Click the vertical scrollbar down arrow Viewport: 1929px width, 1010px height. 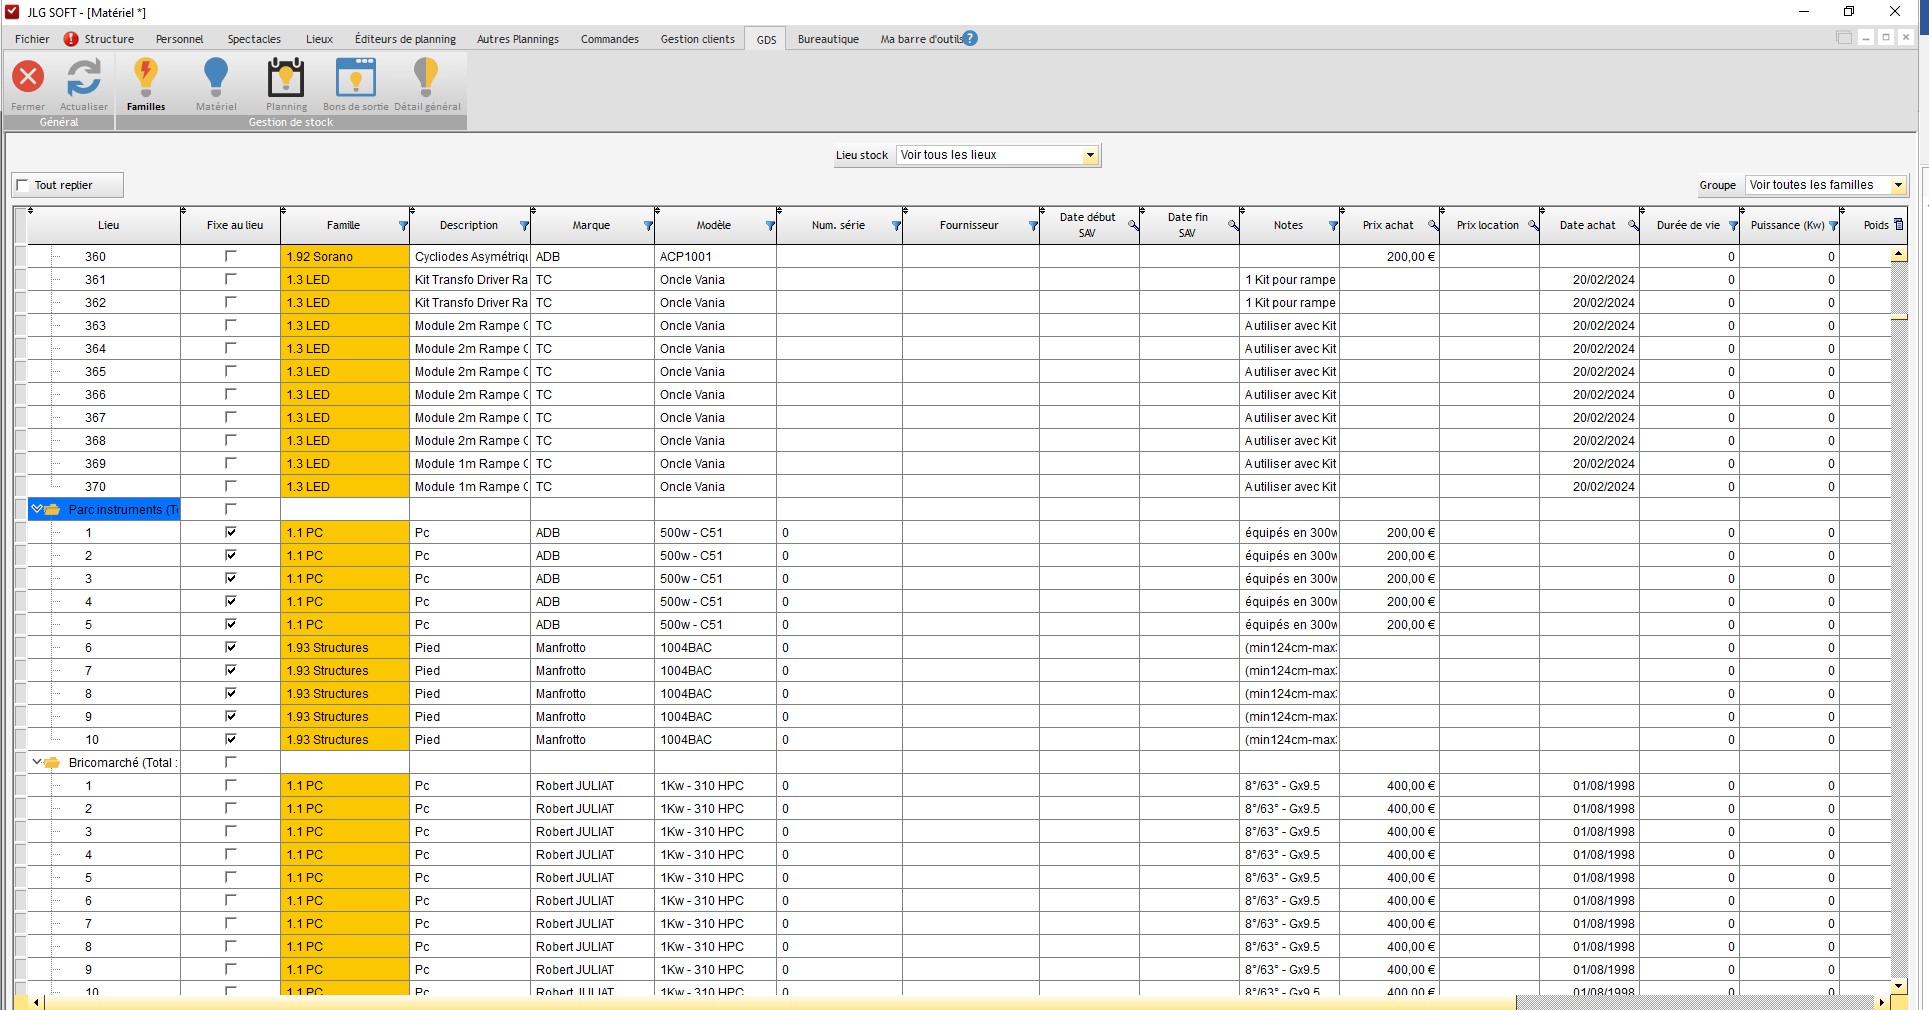(1899, 986)
